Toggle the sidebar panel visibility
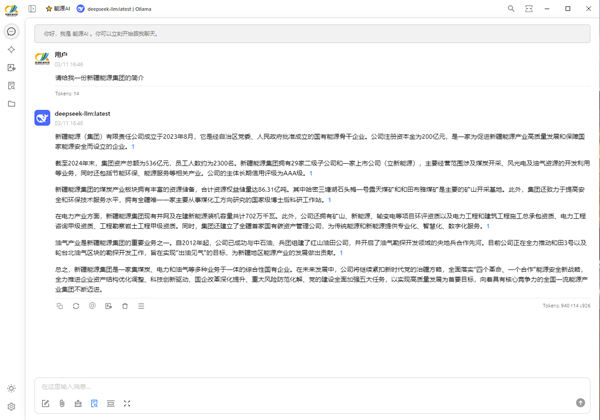 click(32, 9)
